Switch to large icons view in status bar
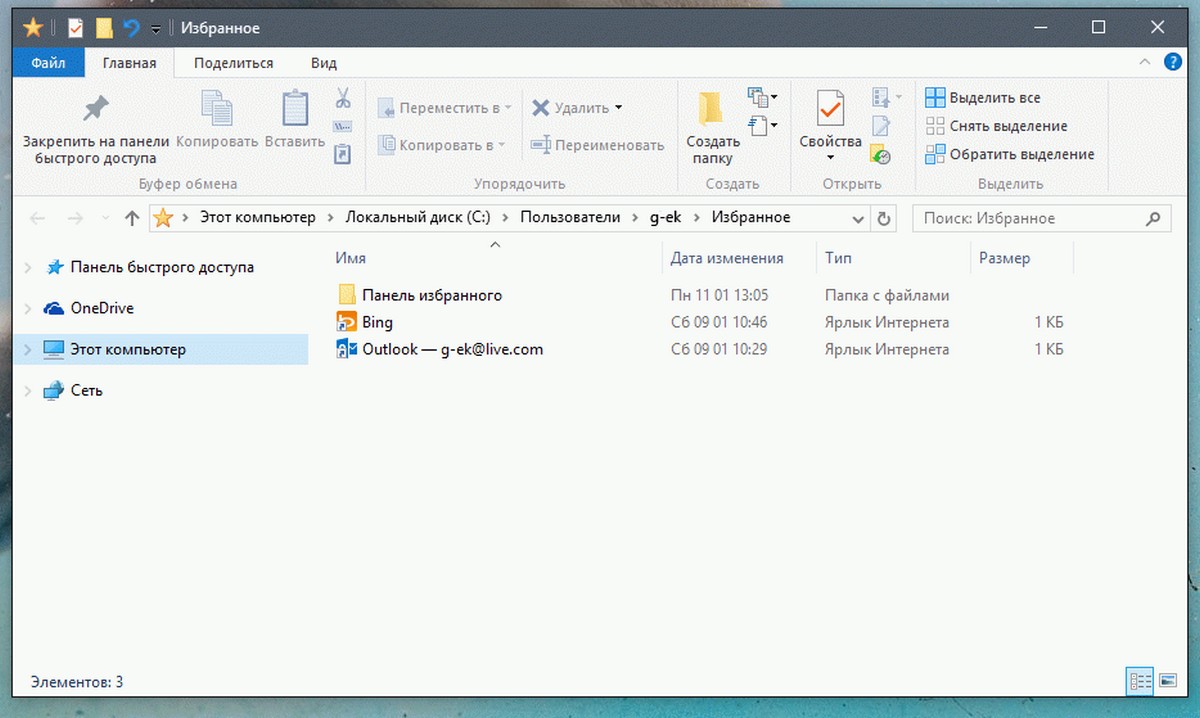 (1167, 681)
